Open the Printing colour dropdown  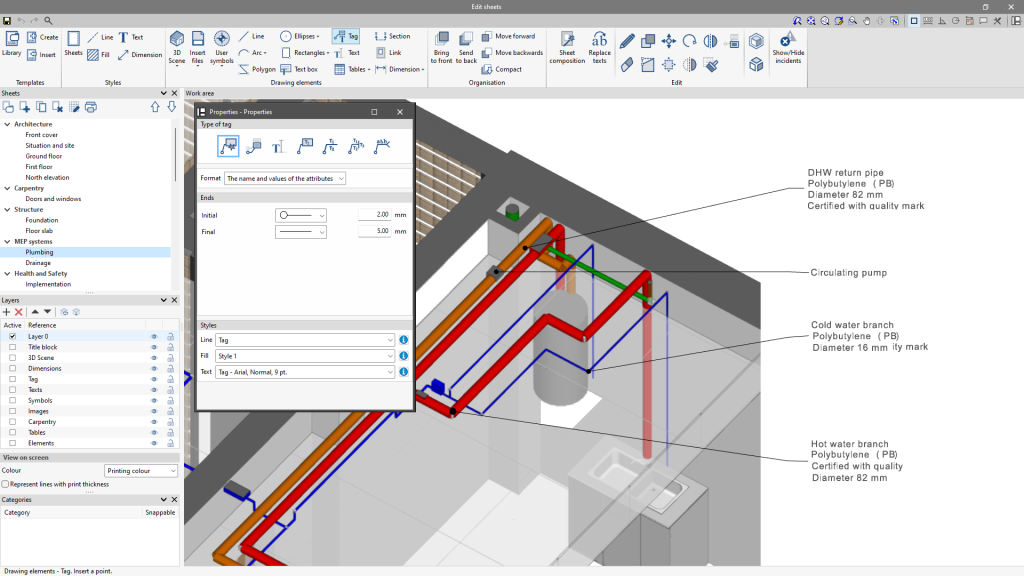point(141,471)
